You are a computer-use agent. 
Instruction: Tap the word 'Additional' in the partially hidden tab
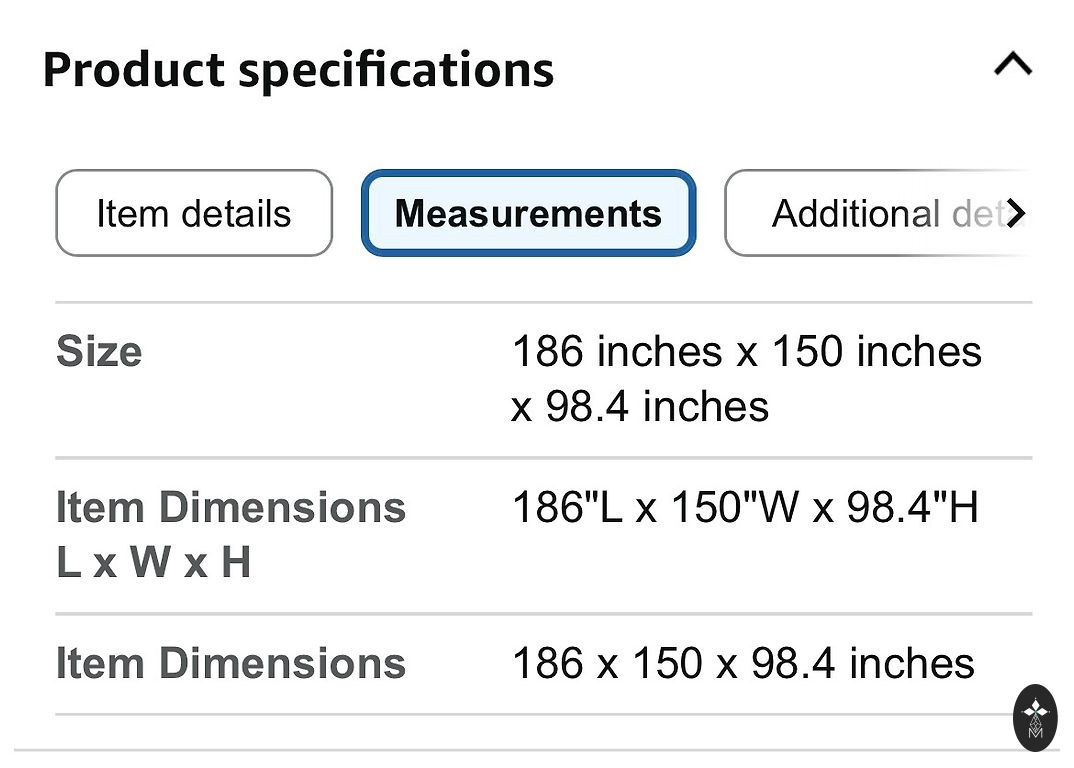click(x=856, y=213)
